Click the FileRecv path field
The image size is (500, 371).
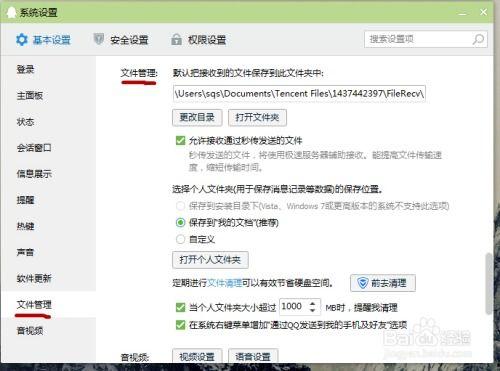click(x=299, y=94)
